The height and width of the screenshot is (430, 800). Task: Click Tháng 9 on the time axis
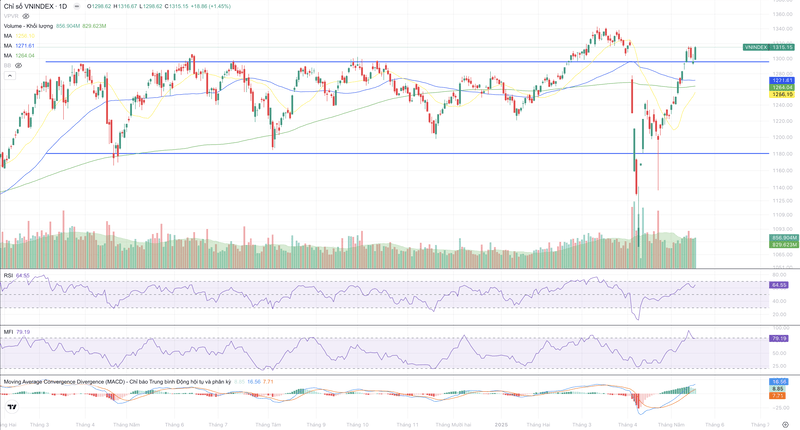pyautogui.click(x=316, y=424)
